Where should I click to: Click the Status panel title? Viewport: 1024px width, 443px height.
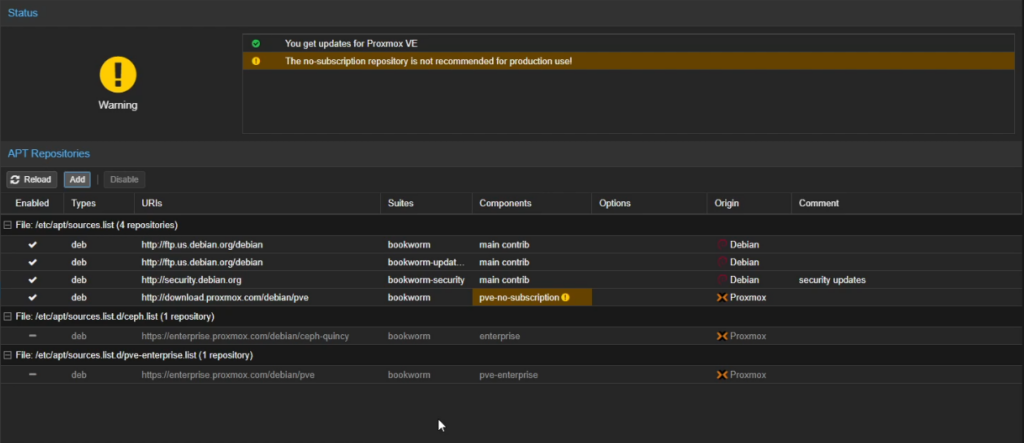click(23, 12)
